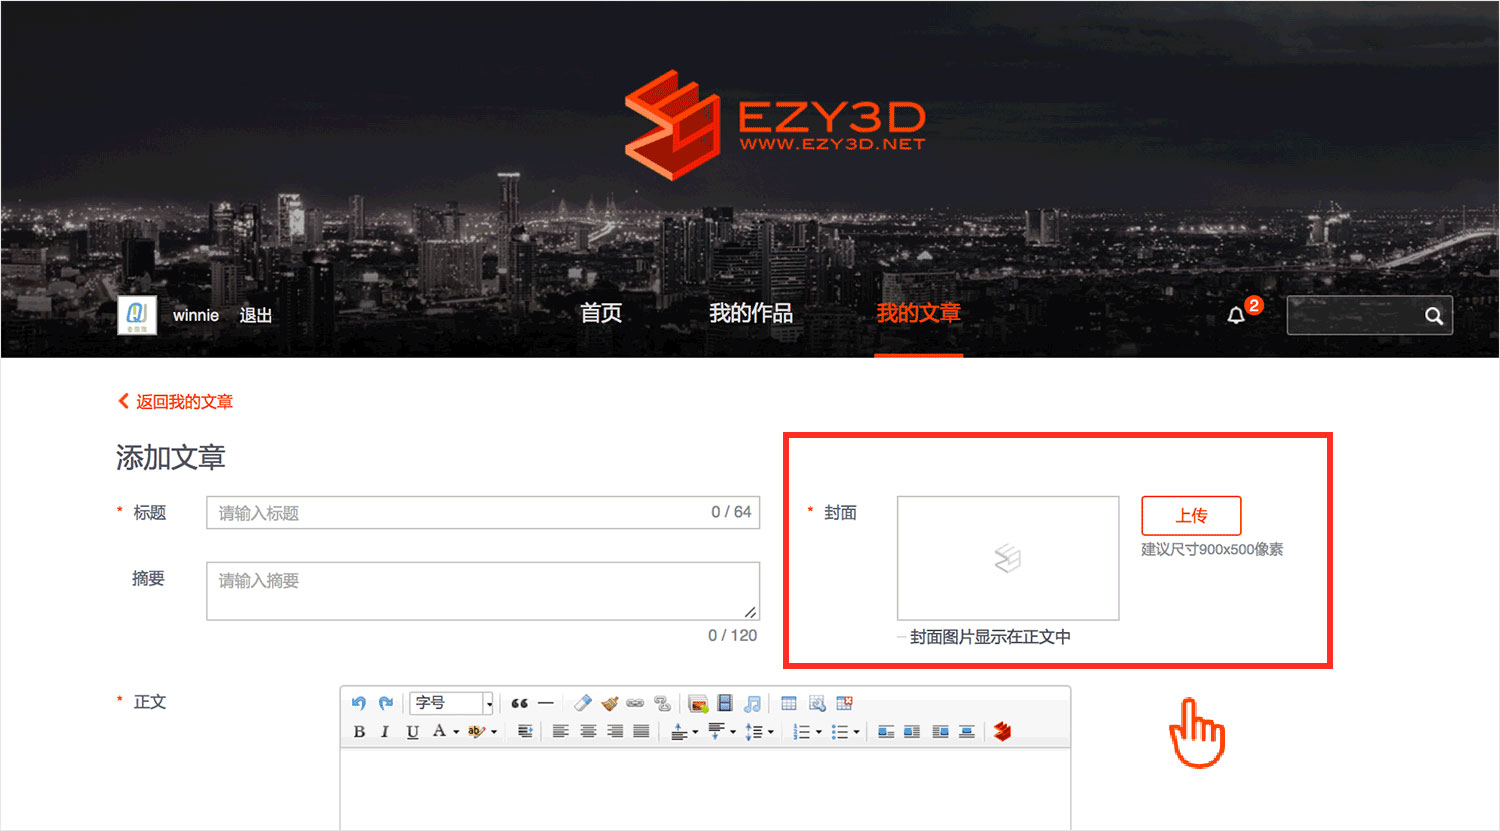1500x831 pixels.
Task: Set spacing before paragraph icon
Action: [679, 732]
